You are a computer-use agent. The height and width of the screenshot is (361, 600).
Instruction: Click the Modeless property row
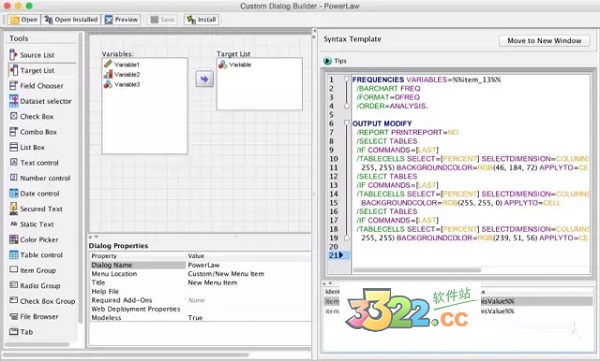click(x=200, y=318)
